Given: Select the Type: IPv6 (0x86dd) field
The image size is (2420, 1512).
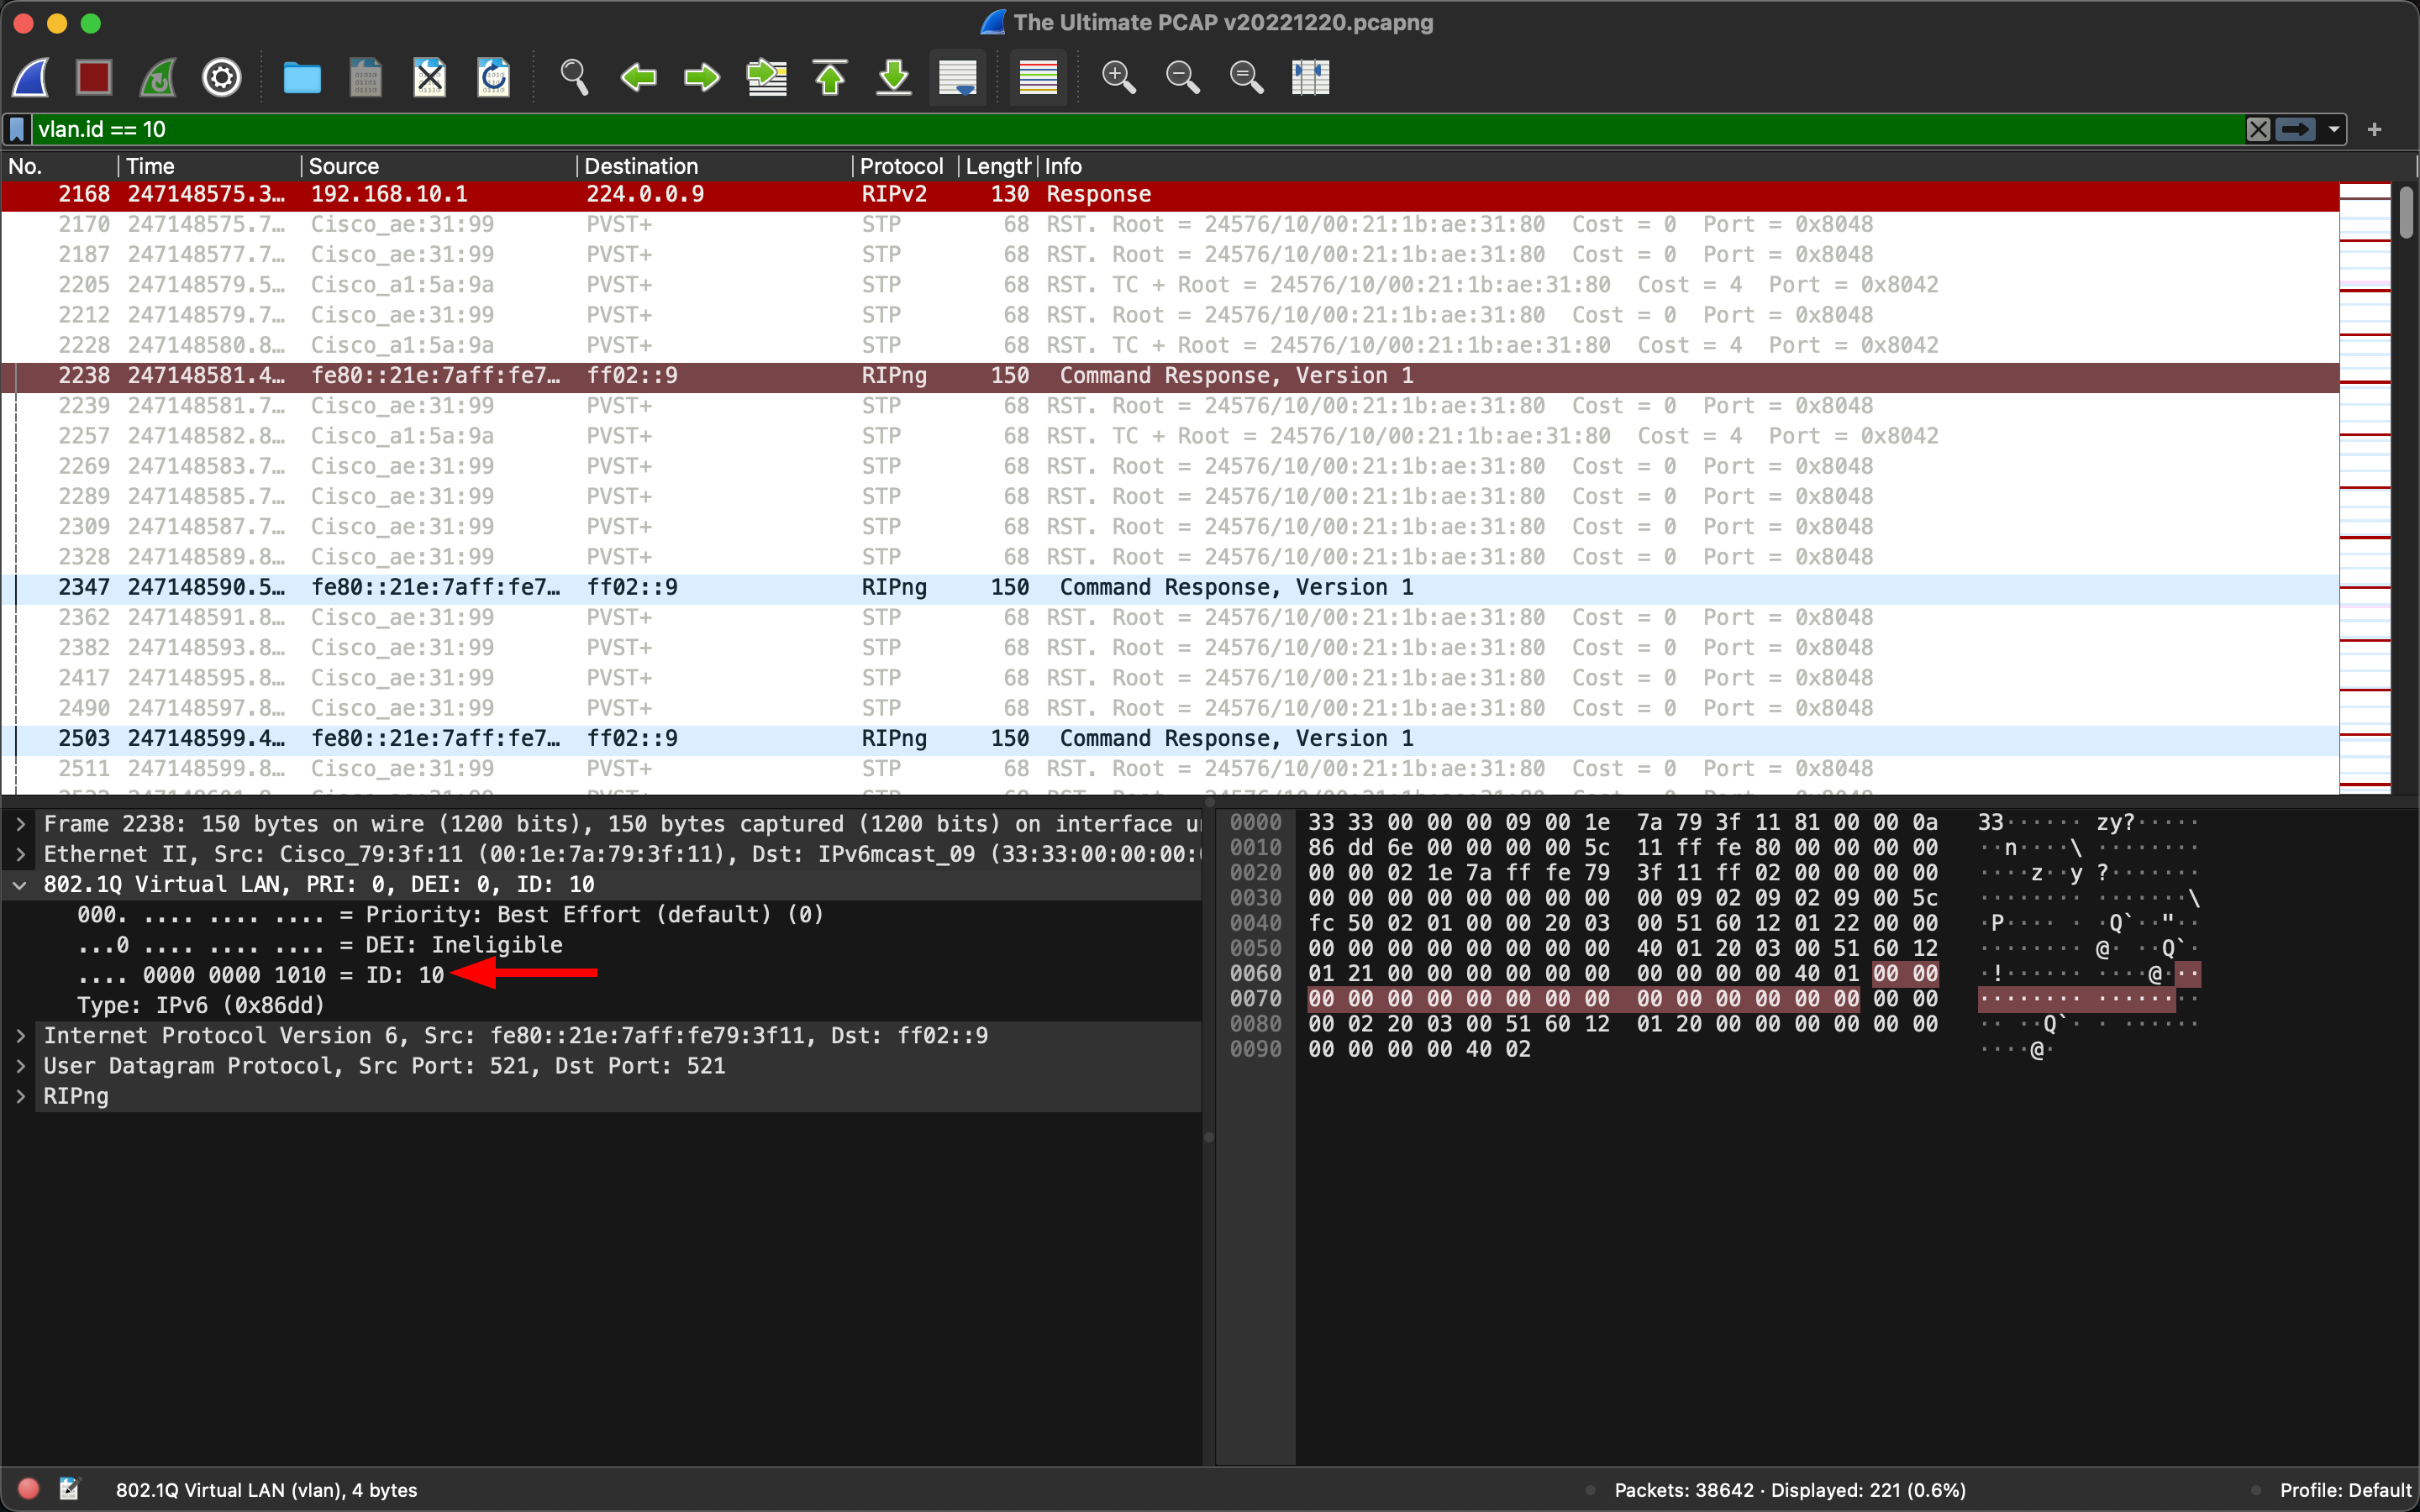Looking at the screenshot, I should [201, 1005].
